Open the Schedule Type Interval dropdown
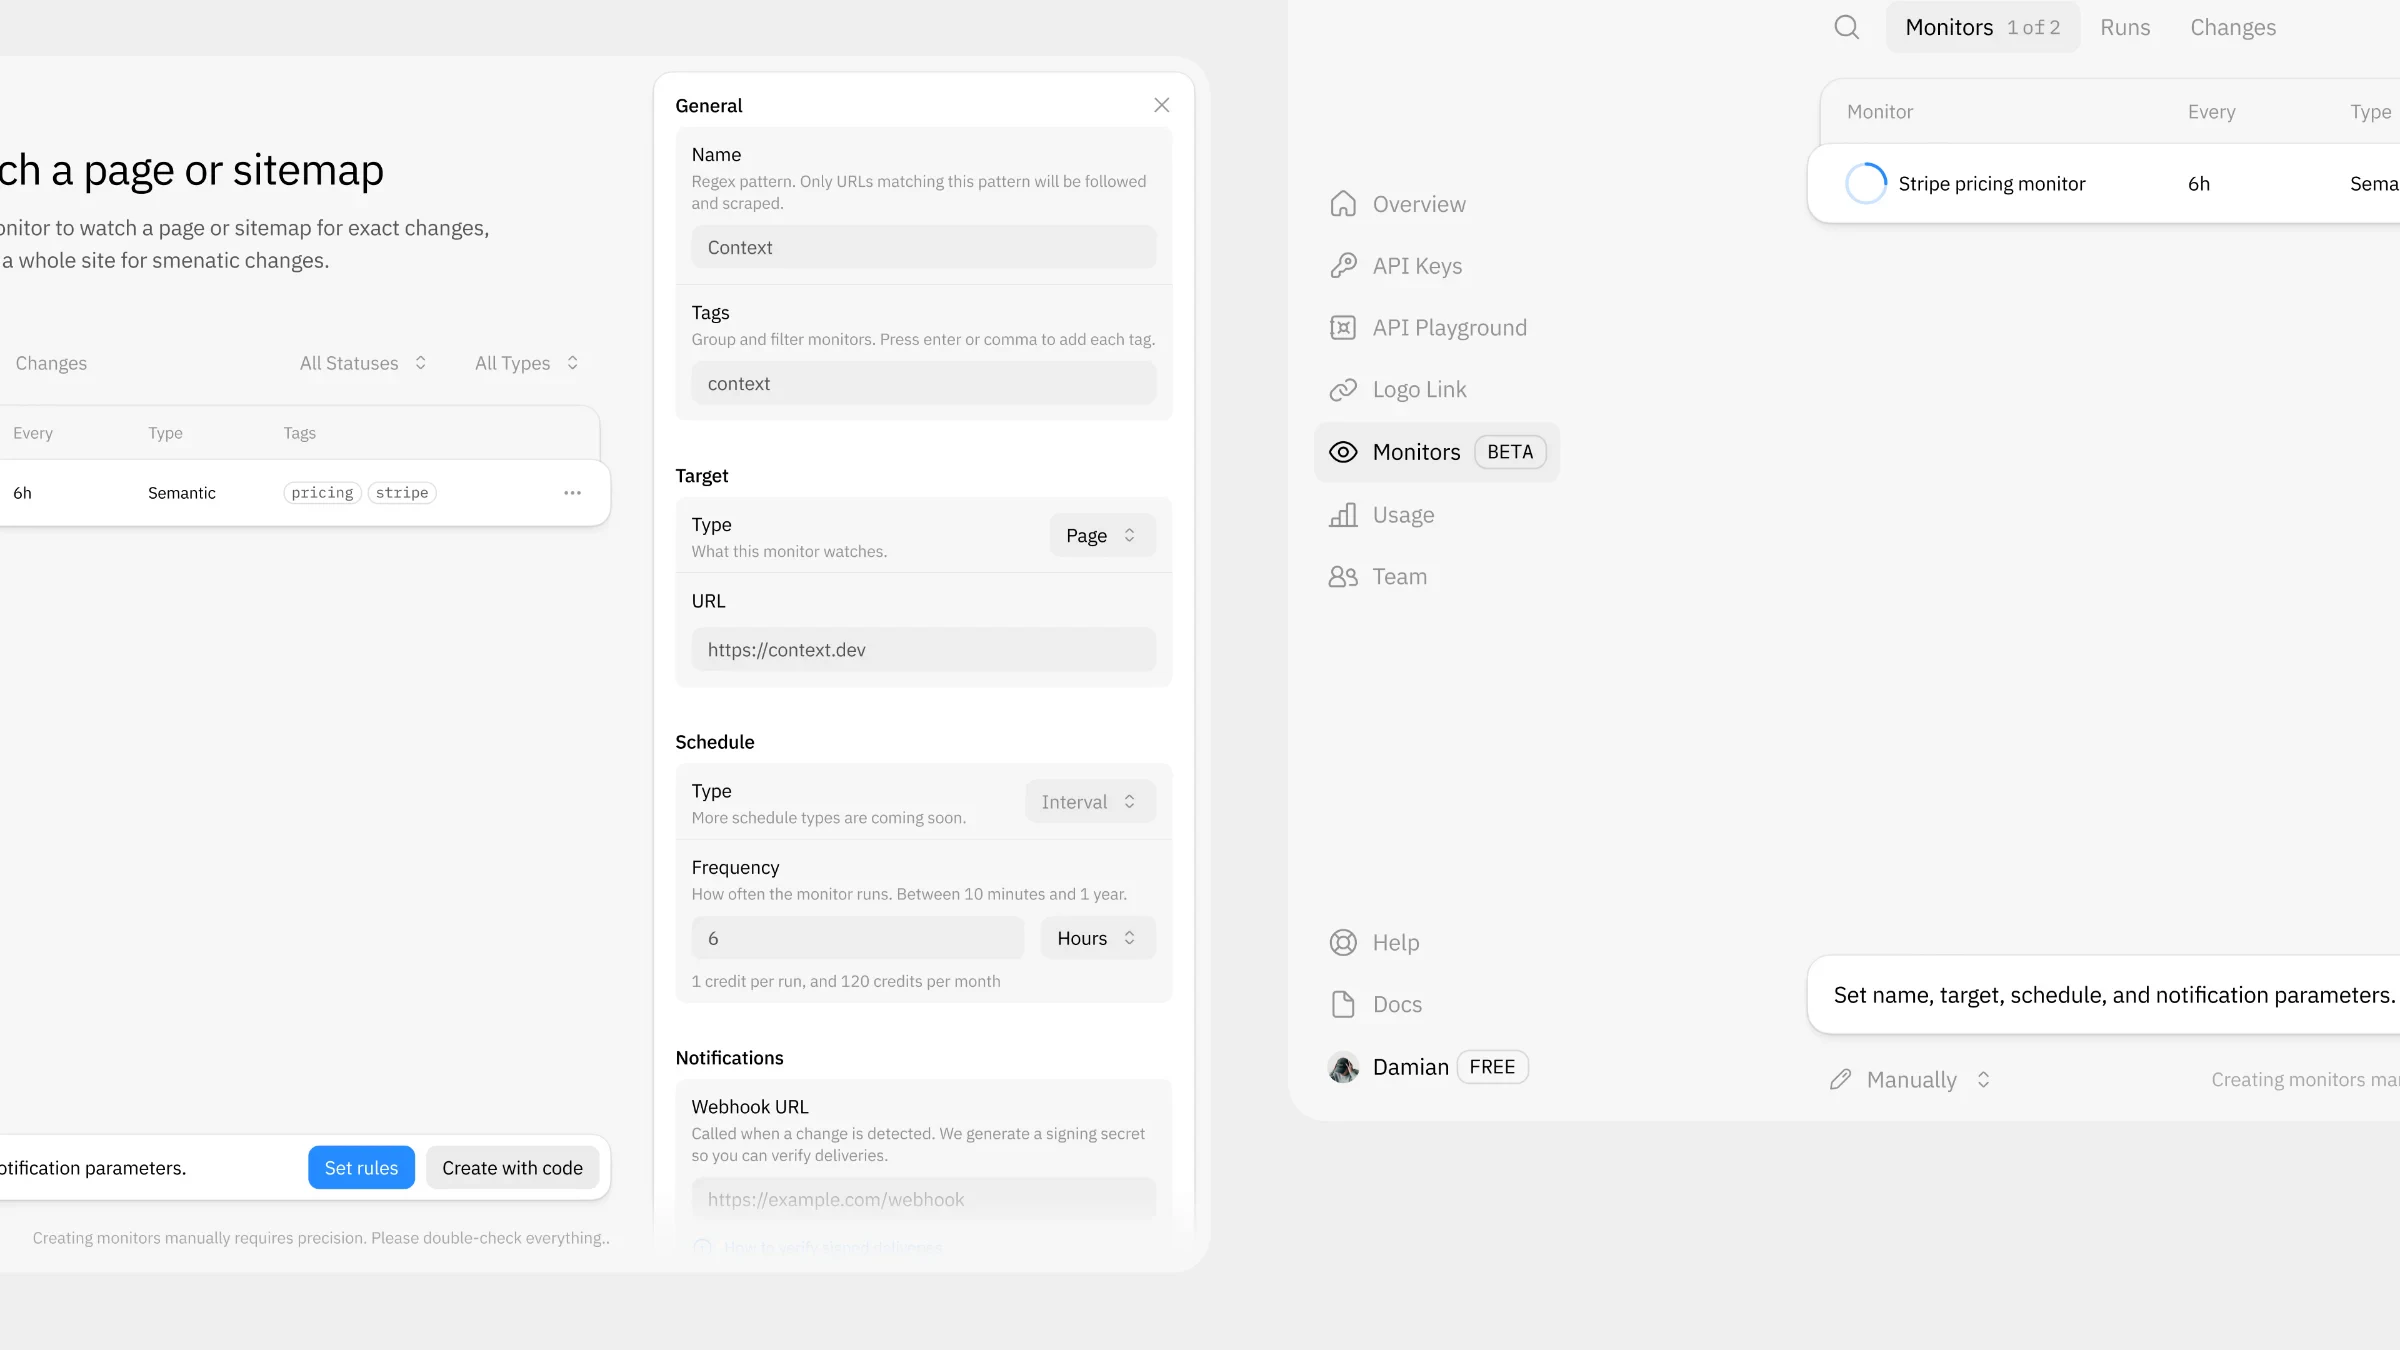This screenshot has width=2400, height=1350. (x=1090, y=802)
